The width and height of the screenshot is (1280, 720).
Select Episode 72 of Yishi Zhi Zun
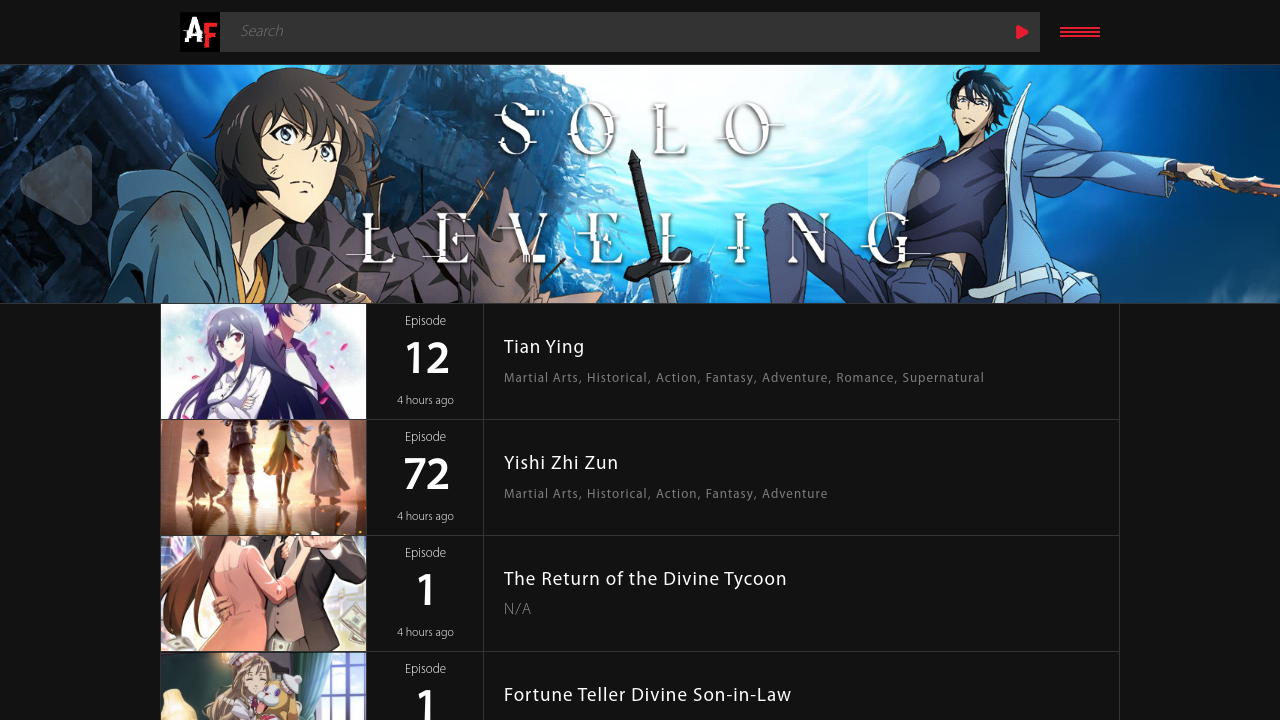click(426, 475)
